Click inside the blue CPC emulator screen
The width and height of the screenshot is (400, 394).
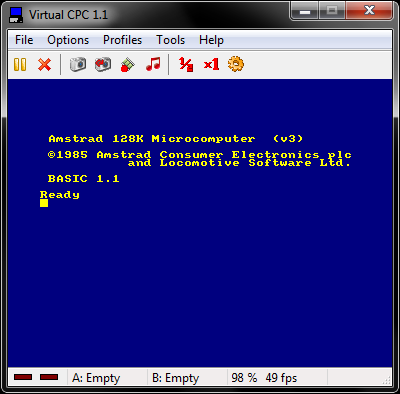click(x=200, y=223)
